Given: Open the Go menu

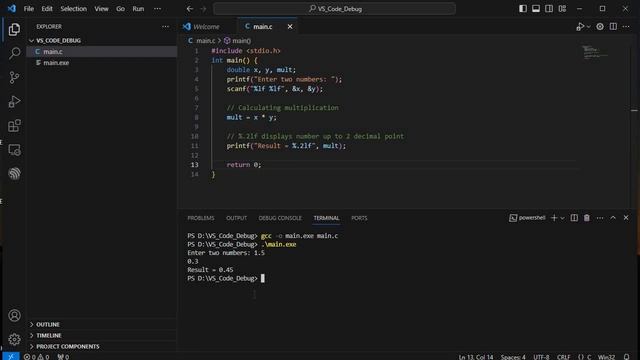Looking at the screenshot, I should pyautogui.click(x=120, y=9).
